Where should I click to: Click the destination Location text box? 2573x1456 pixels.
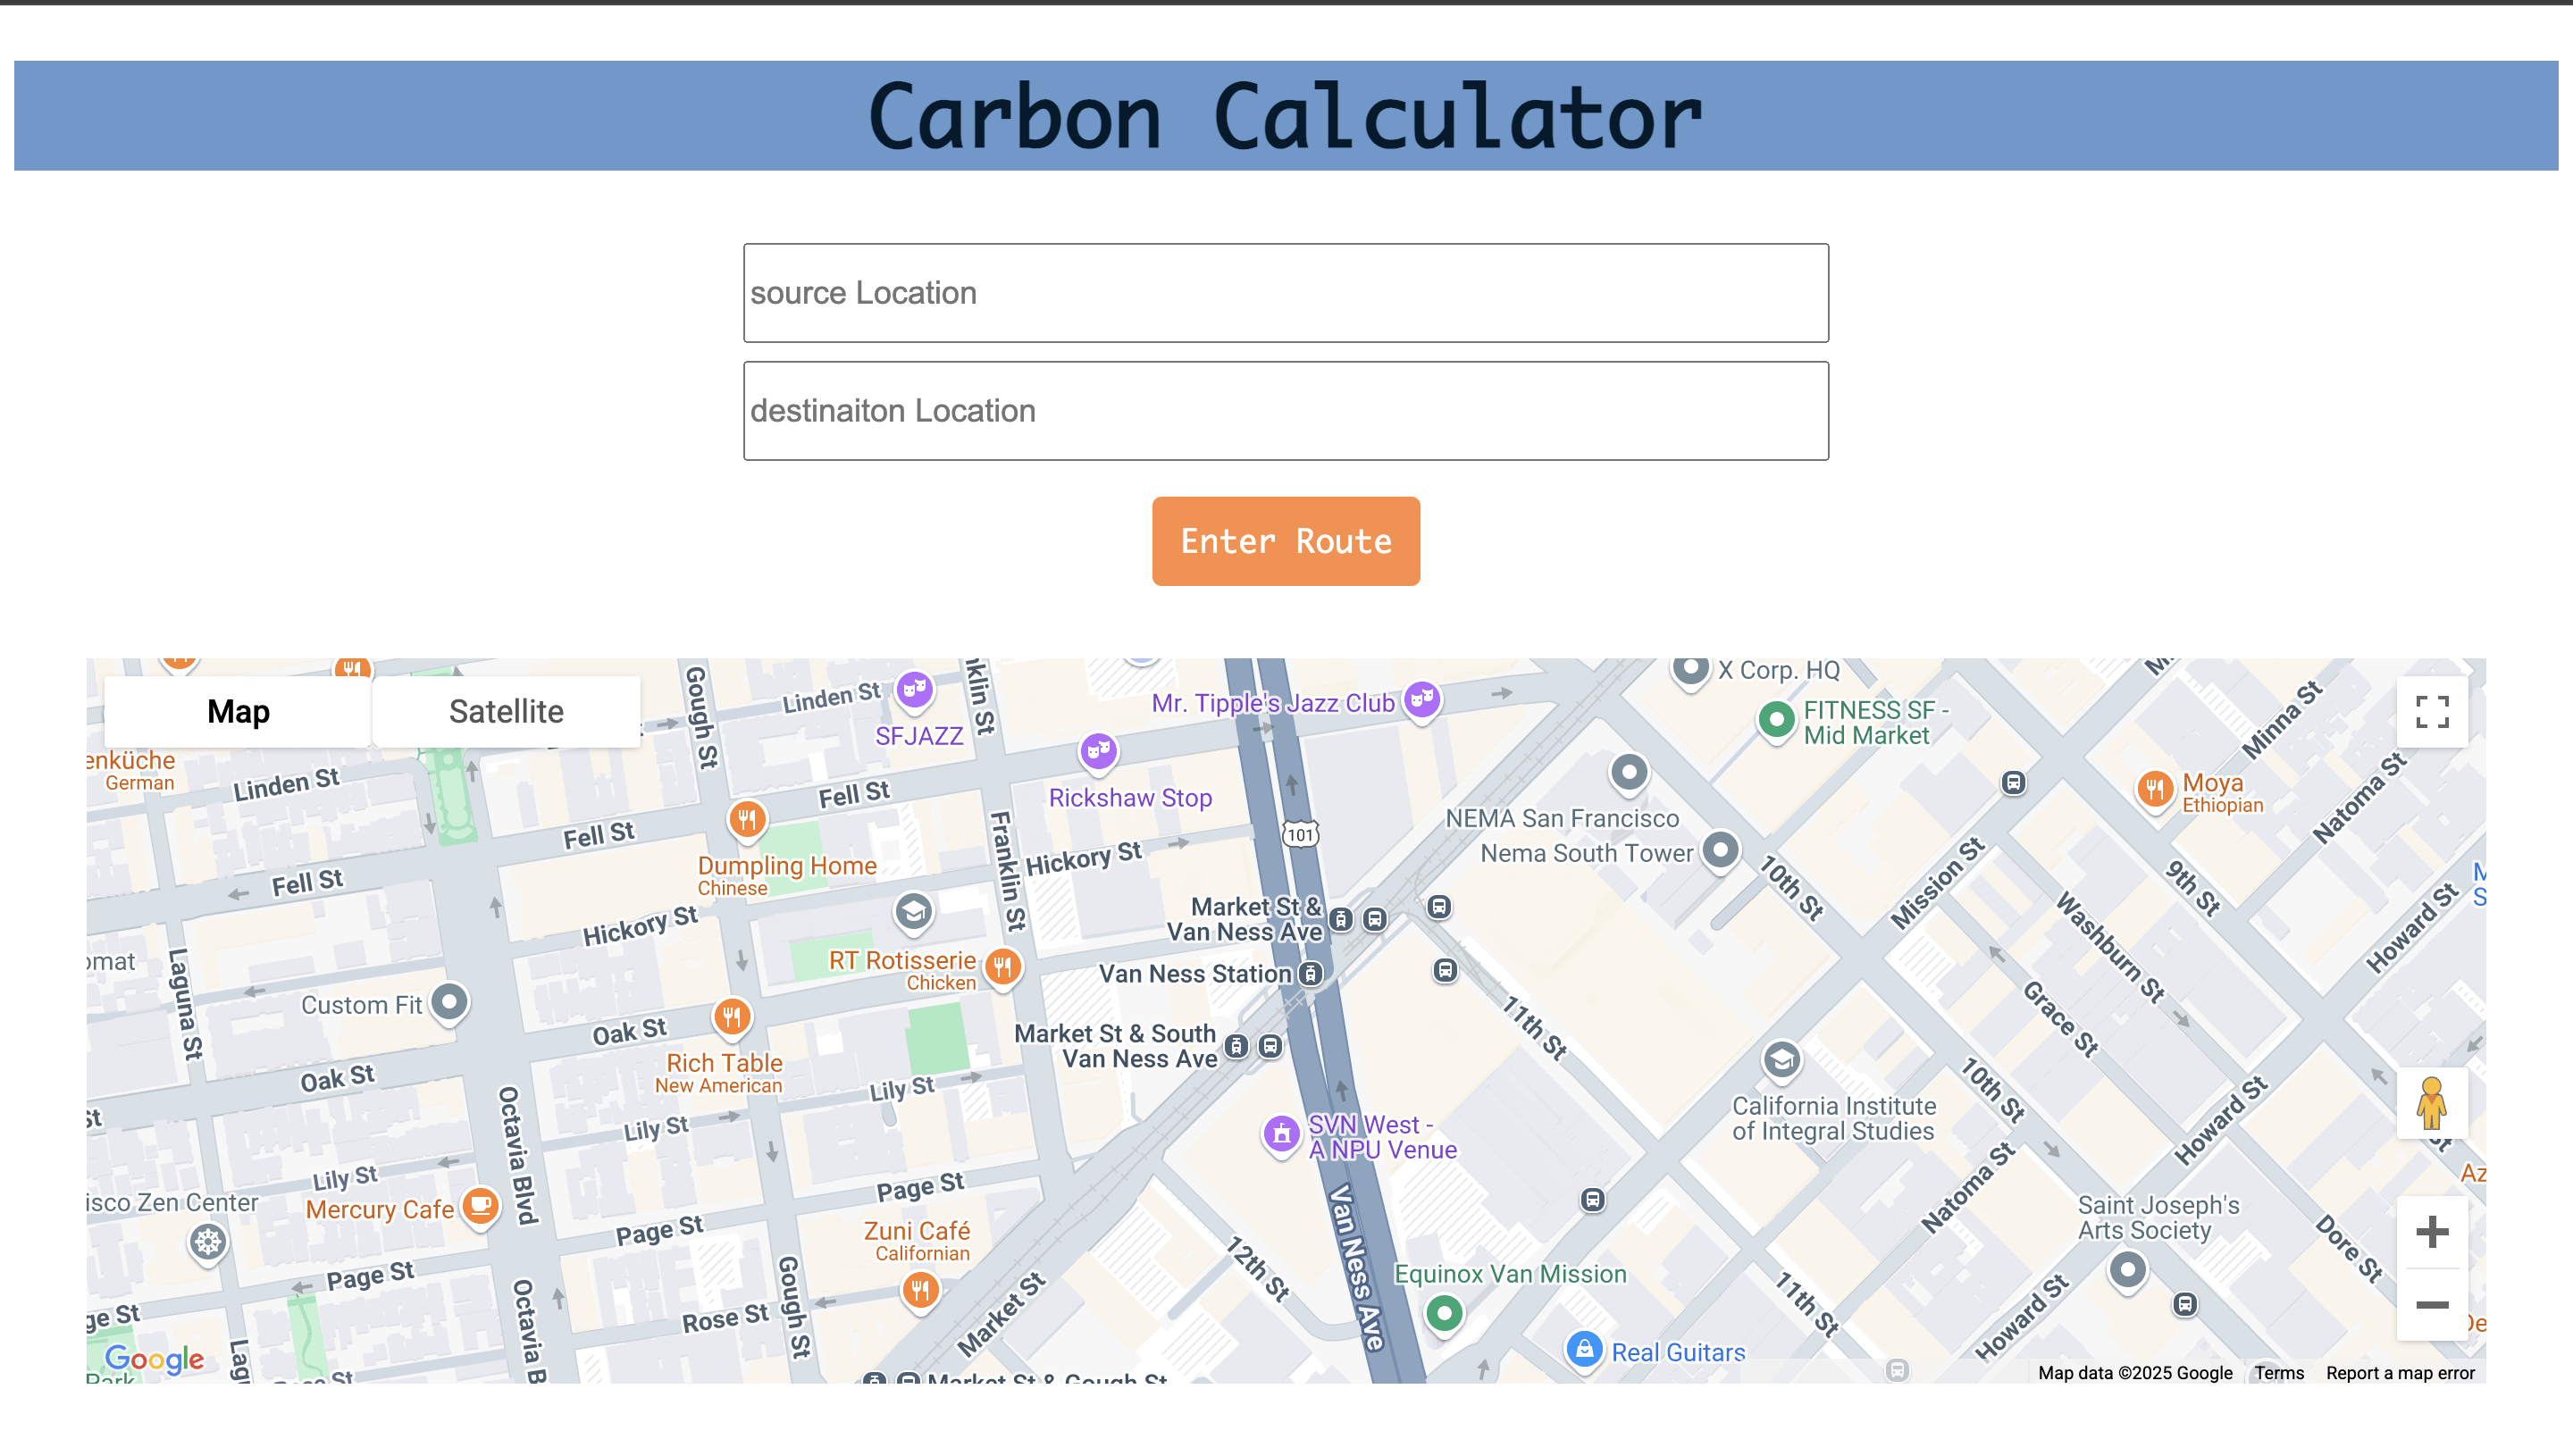point(1285,411)
